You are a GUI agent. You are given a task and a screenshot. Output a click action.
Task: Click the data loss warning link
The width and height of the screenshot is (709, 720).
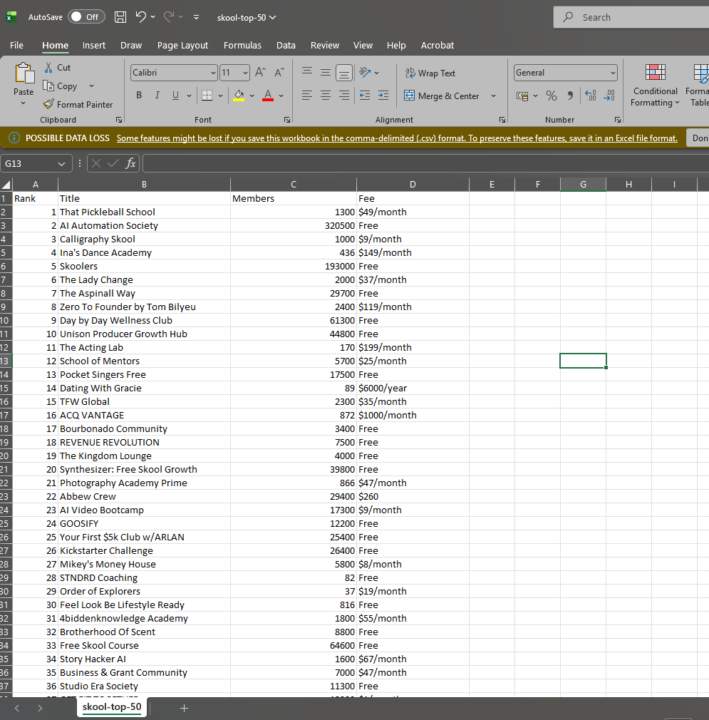(x=397, y=138)
